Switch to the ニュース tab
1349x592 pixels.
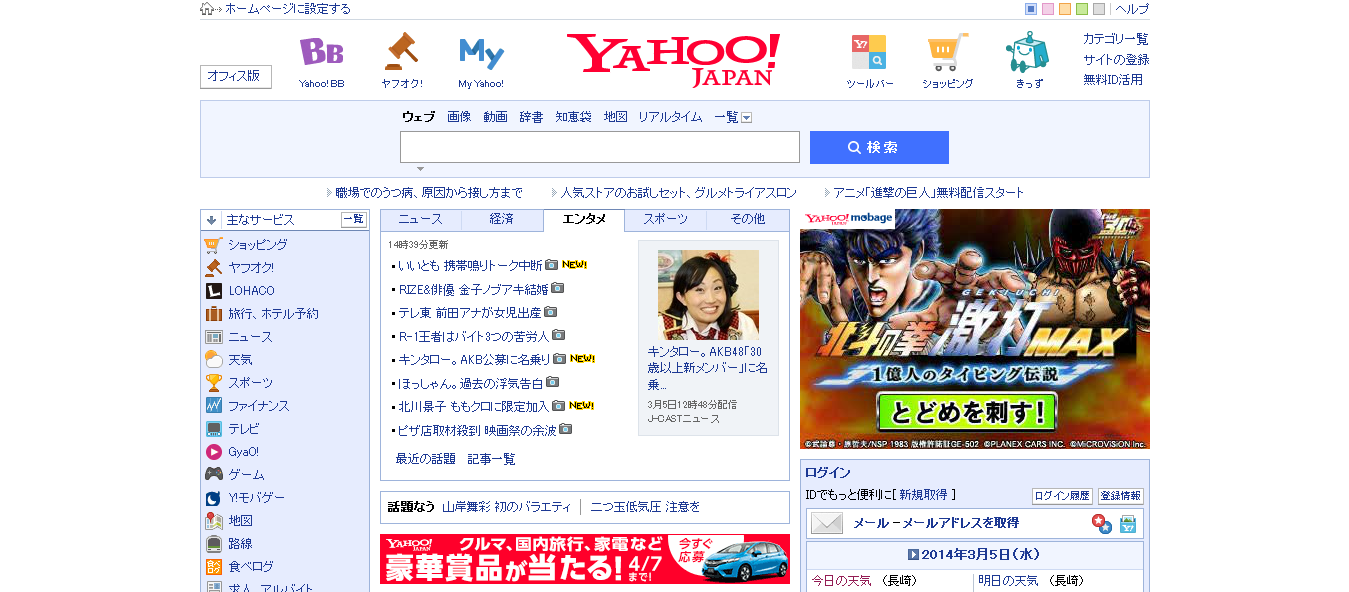tap(420, 219)
